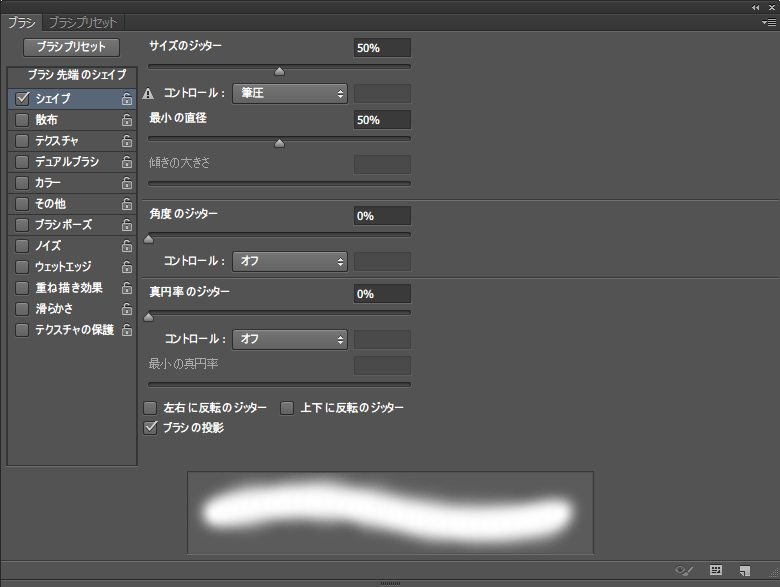This screenshot has height=587, width=780.
Task: Select the ブラシポーズ label
Action: (x=64, y=225)
